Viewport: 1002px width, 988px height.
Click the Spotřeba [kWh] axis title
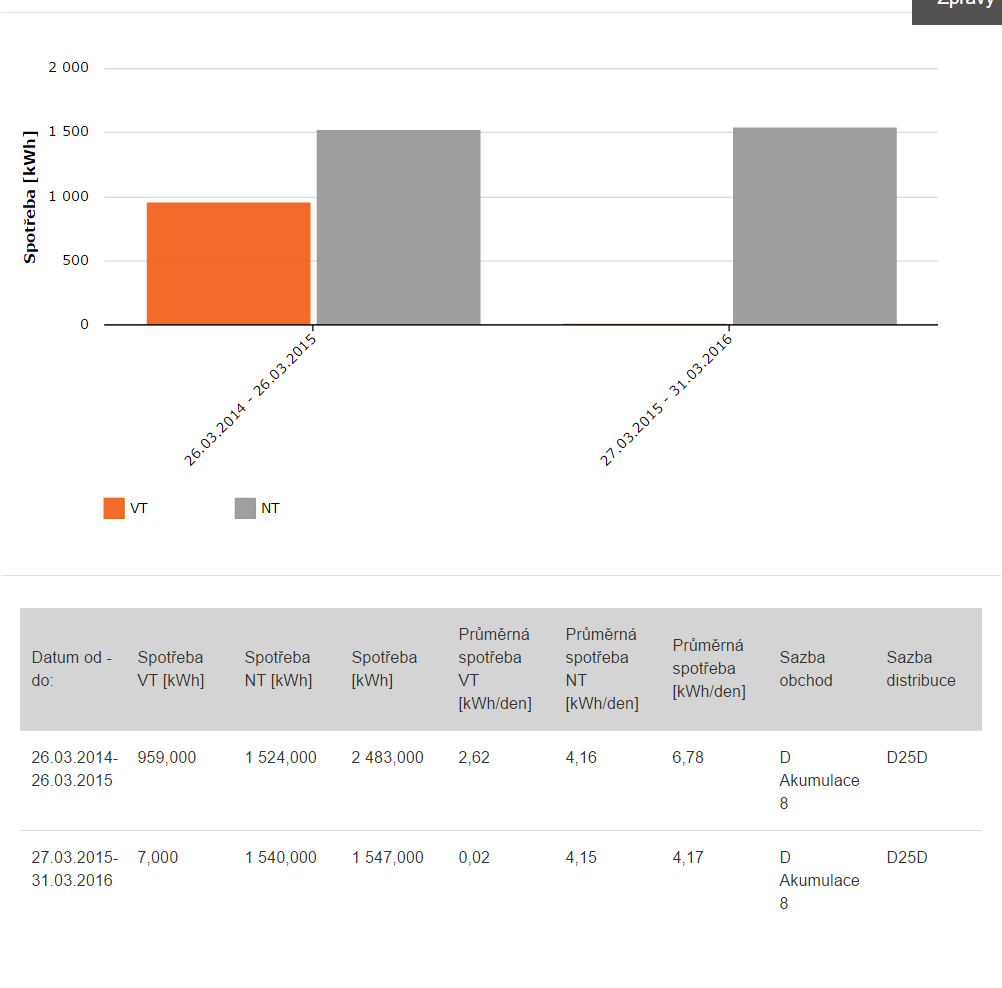click(x=29, y=197)
